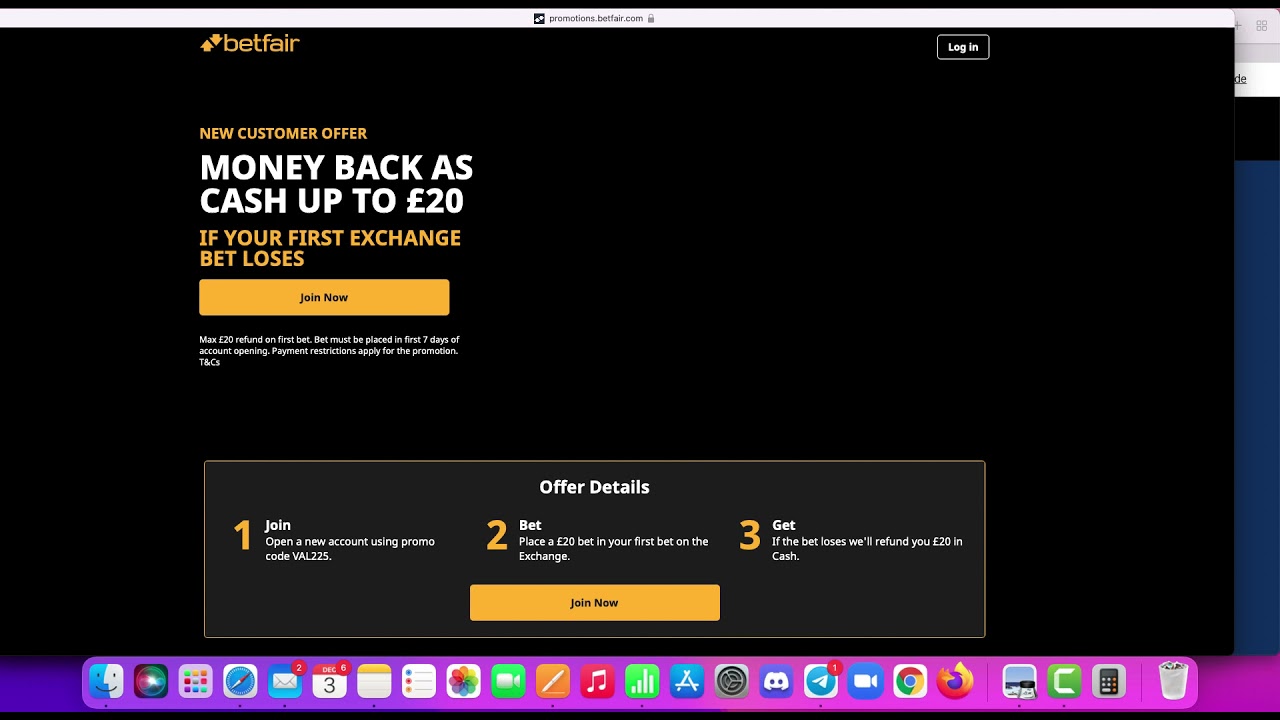
Task: Open the Photos app in the dock
Action: click(463, 682)
